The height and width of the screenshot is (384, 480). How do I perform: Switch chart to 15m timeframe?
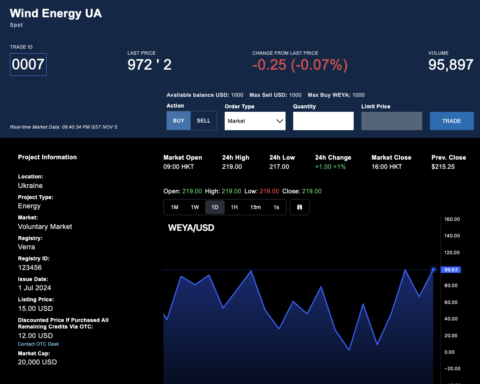256,207
